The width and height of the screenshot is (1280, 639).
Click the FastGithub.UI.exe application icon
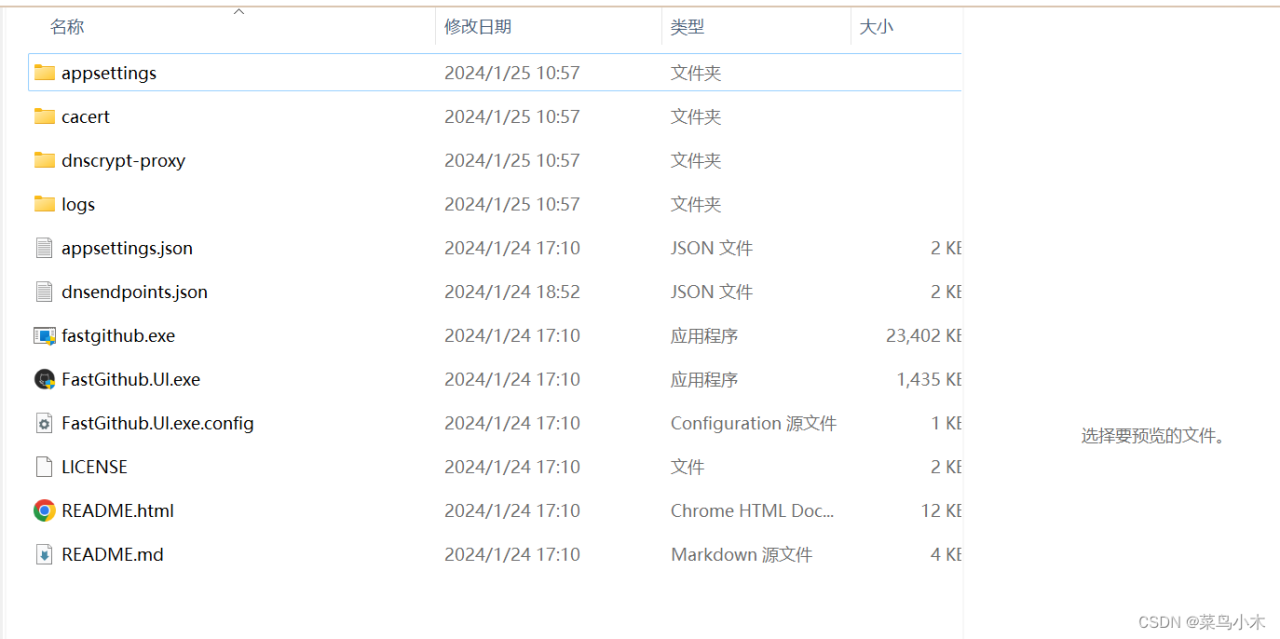[44, 379]
